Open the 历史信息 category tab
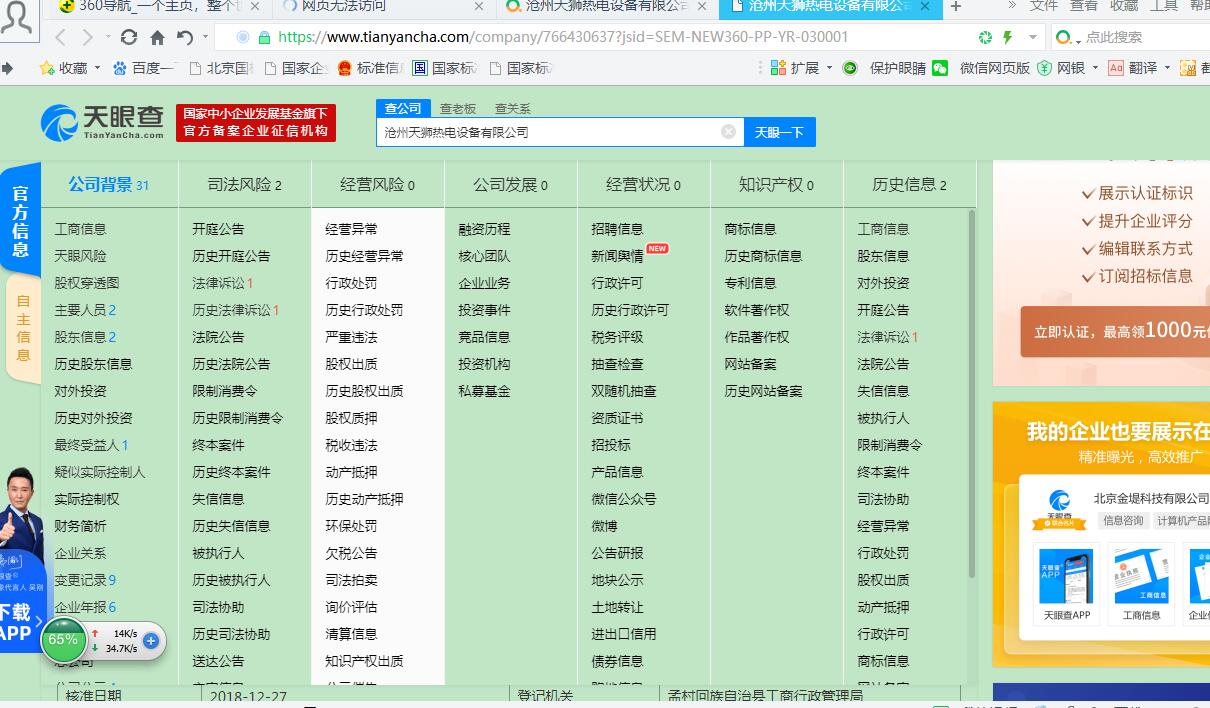This screenshot has height=708, width=1210. pyautogui.click(x=909, y=185)
